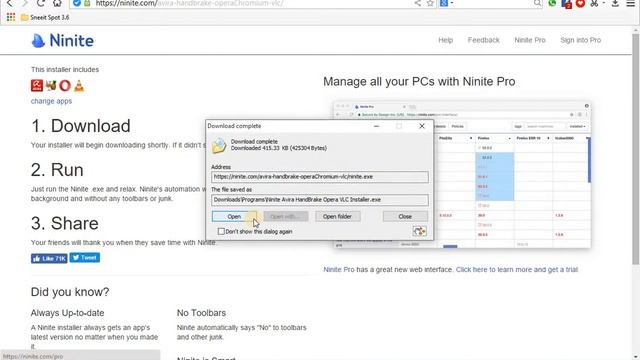Click the VLC cone app icon
This screenshot has height=360, width=640.
pyautogui.click(x=79, y=85)
